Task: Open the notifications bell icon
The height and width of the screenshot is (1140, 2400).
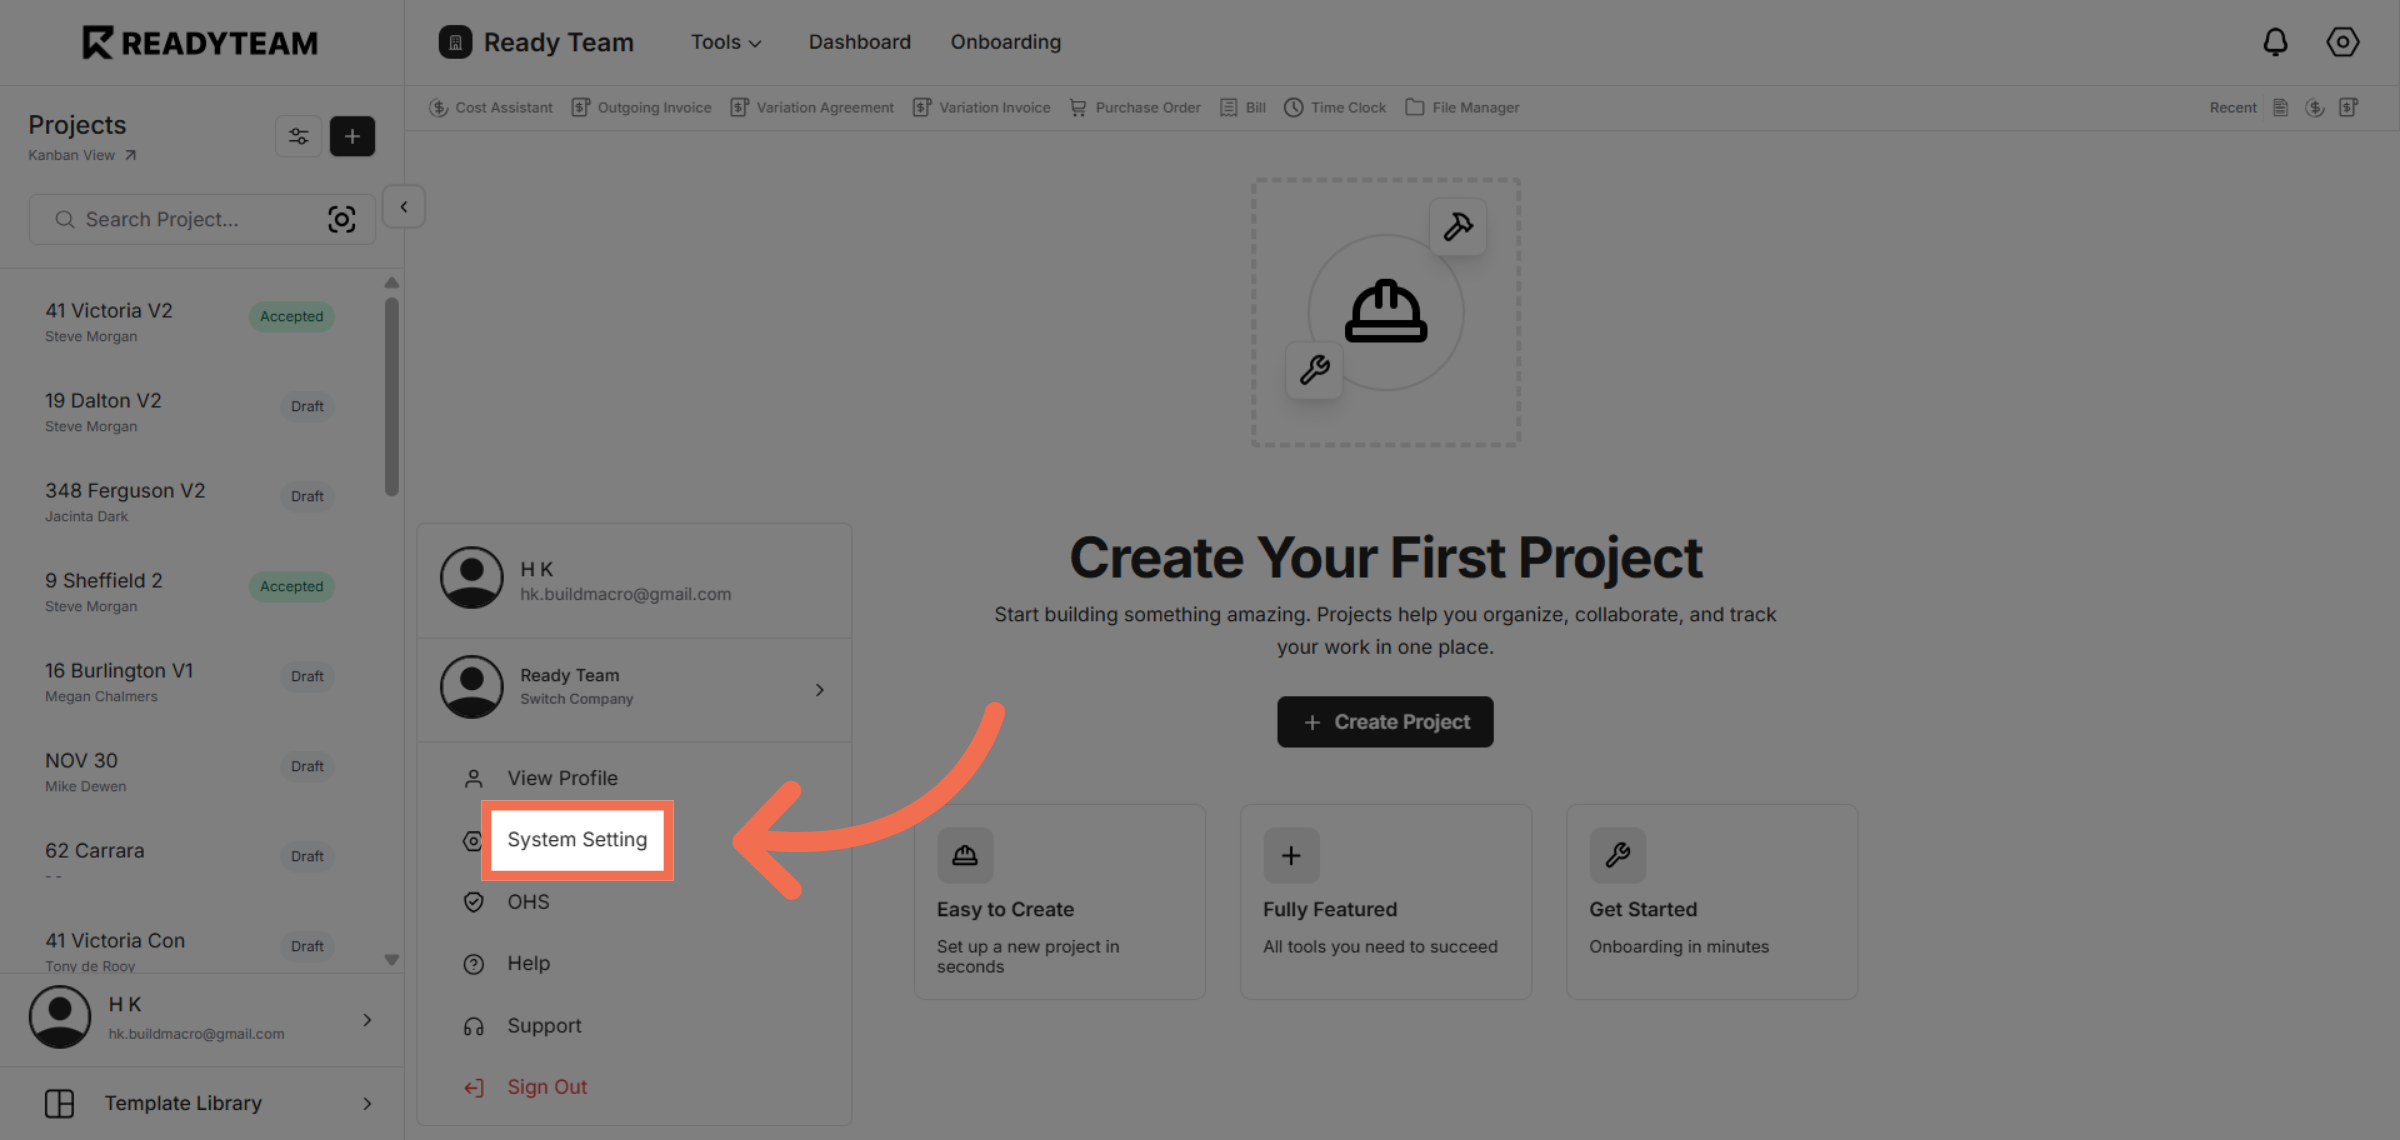Action: click(x=2275, y=42)
